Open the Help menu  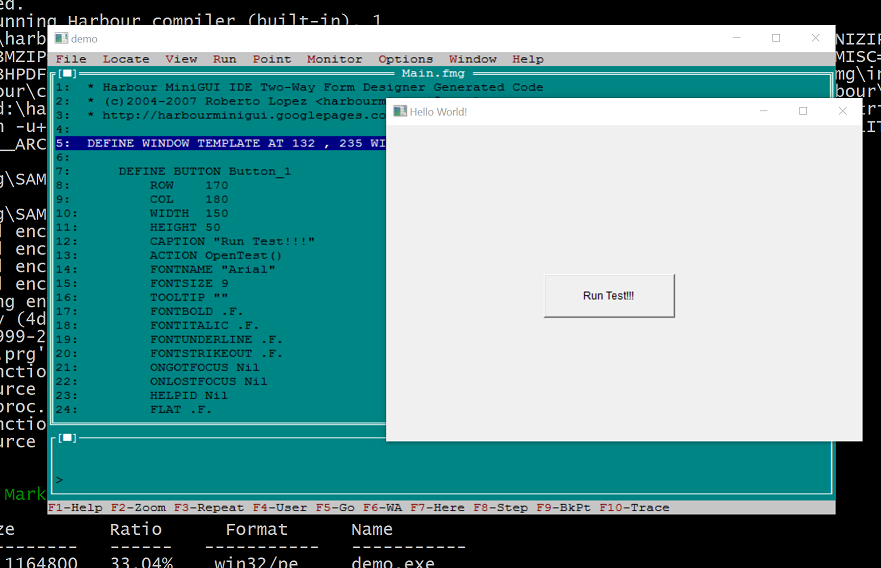pos(528,59)
